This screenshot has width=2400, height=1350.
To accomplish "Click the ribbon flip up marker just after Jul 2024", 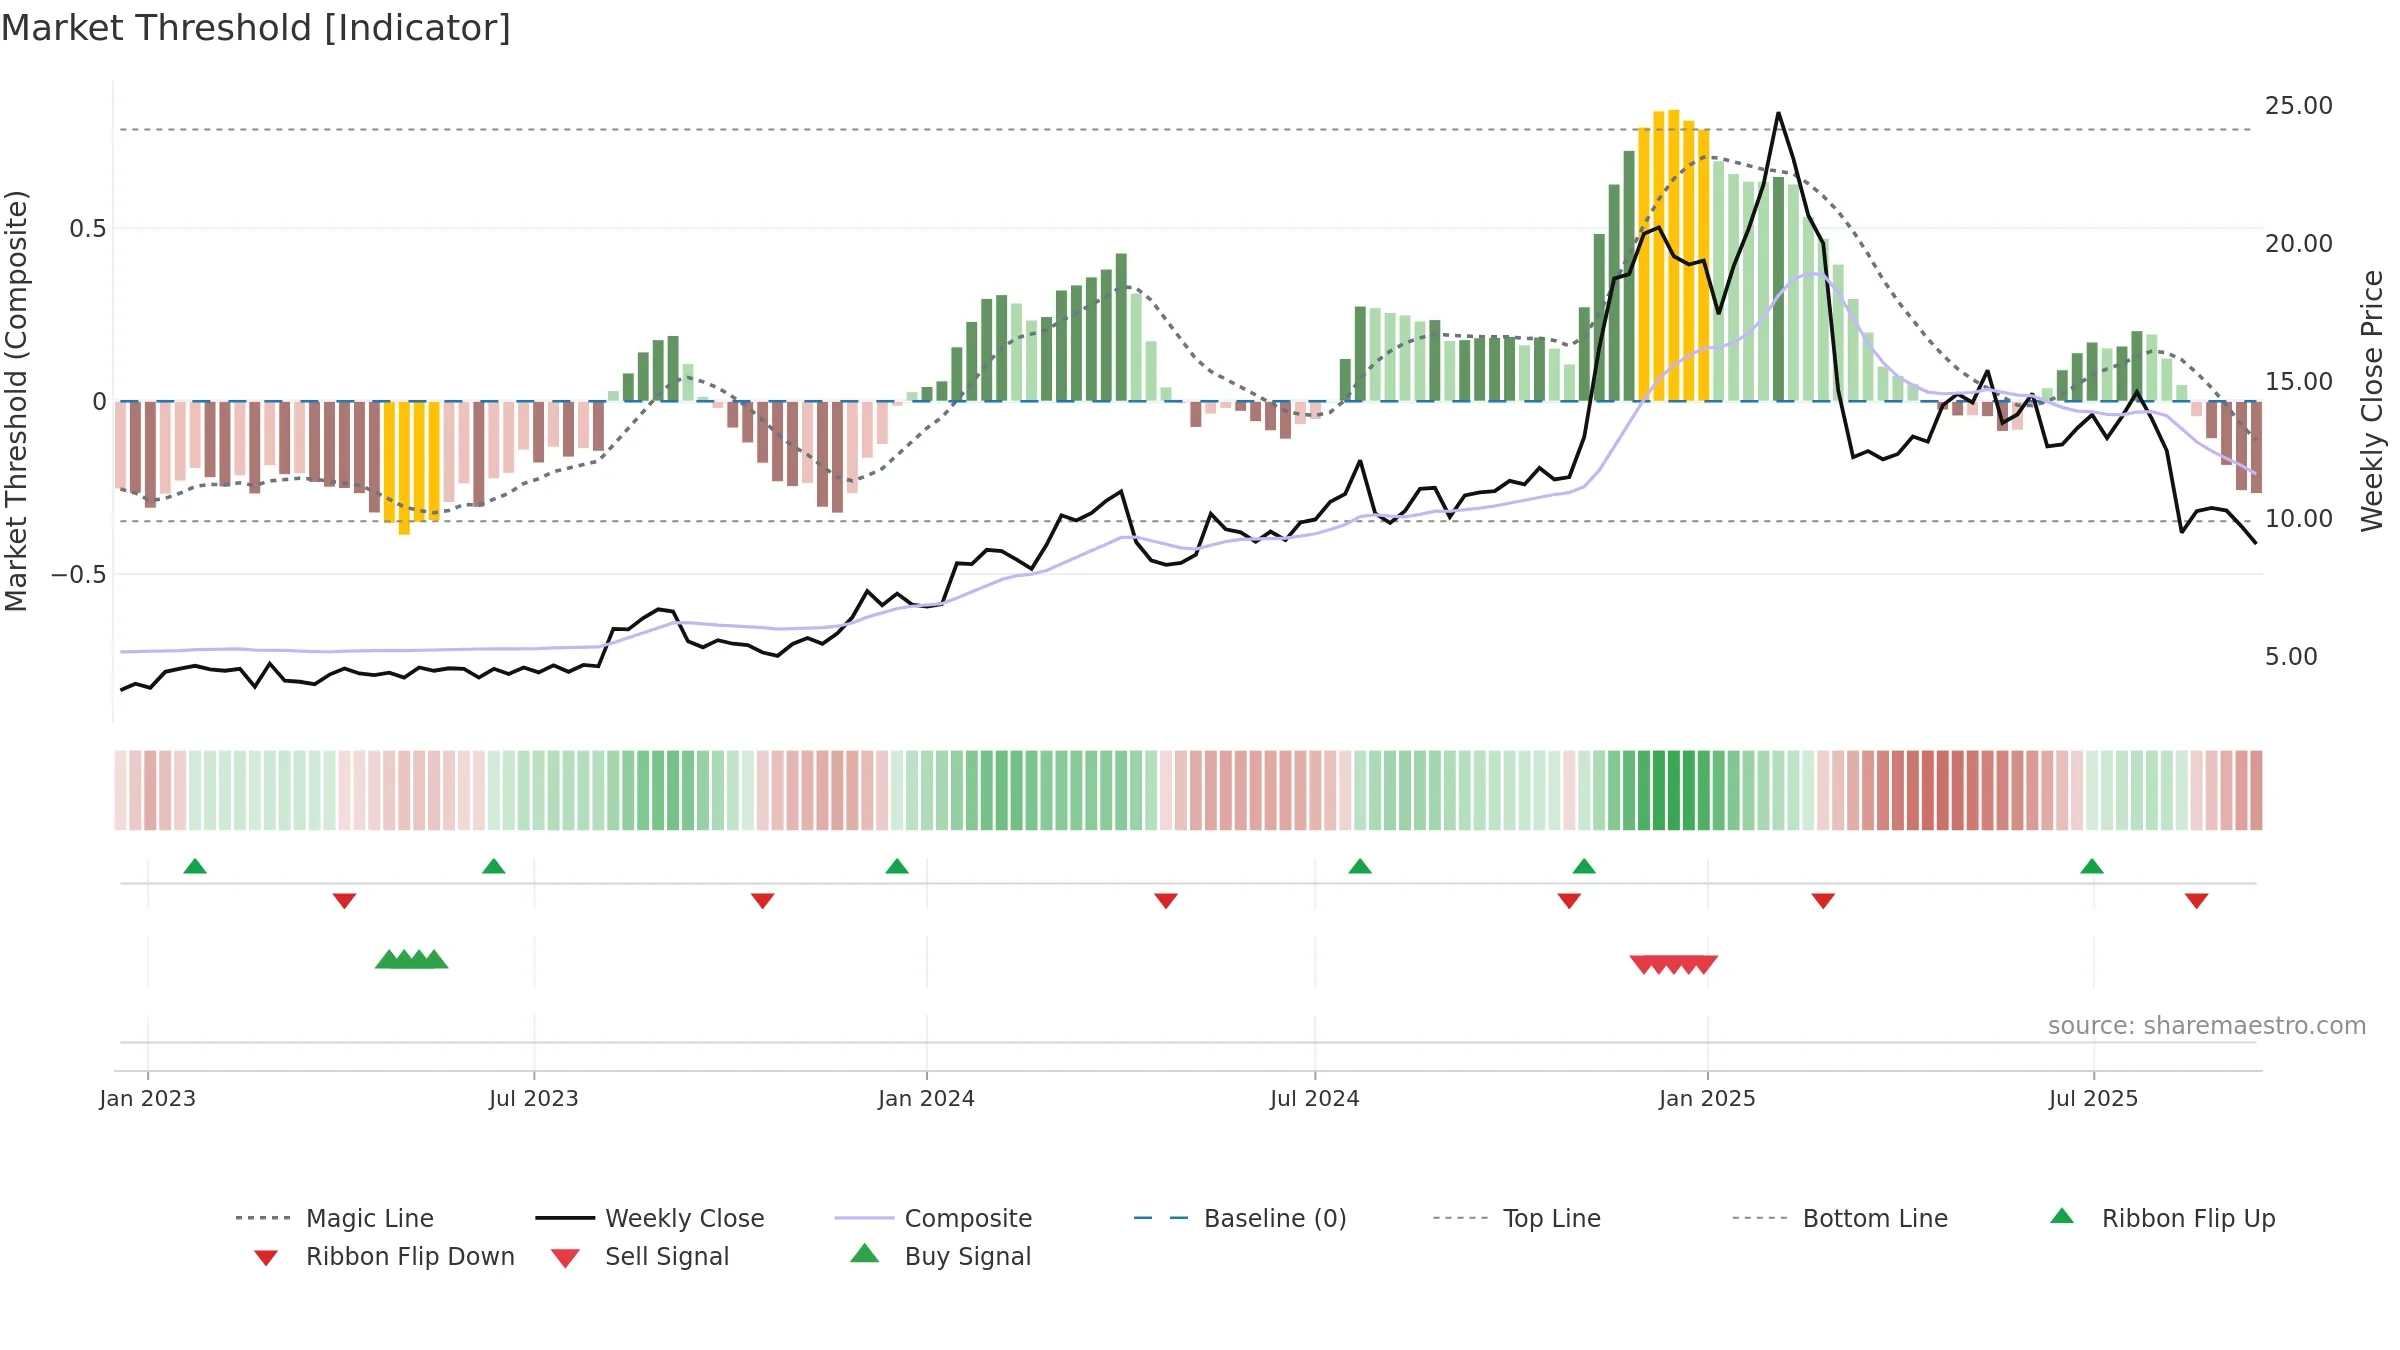I will [1360, 866].
